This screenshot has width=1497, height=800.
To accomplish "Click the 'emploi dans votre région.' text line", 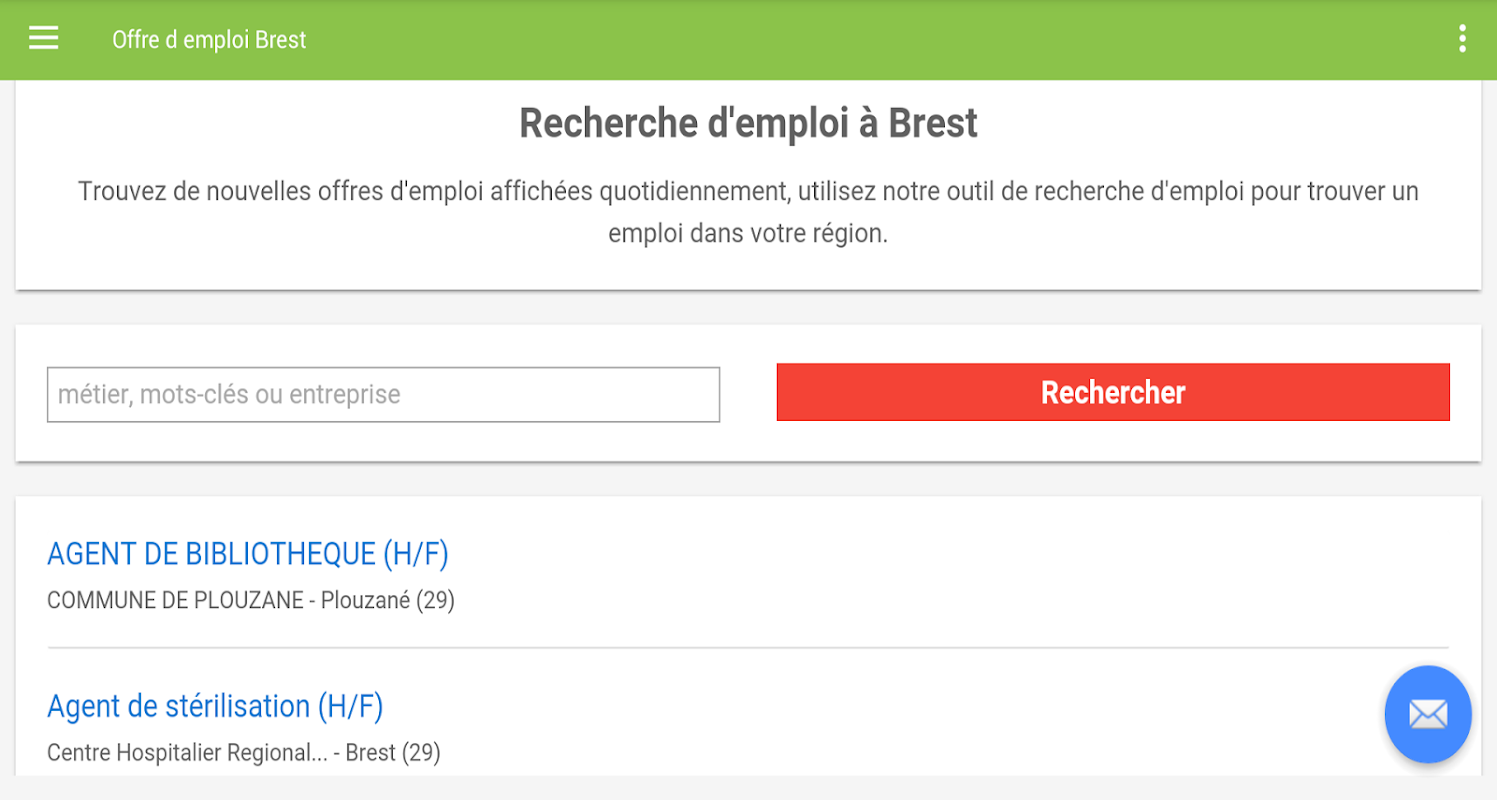I will tap(748, 237).
